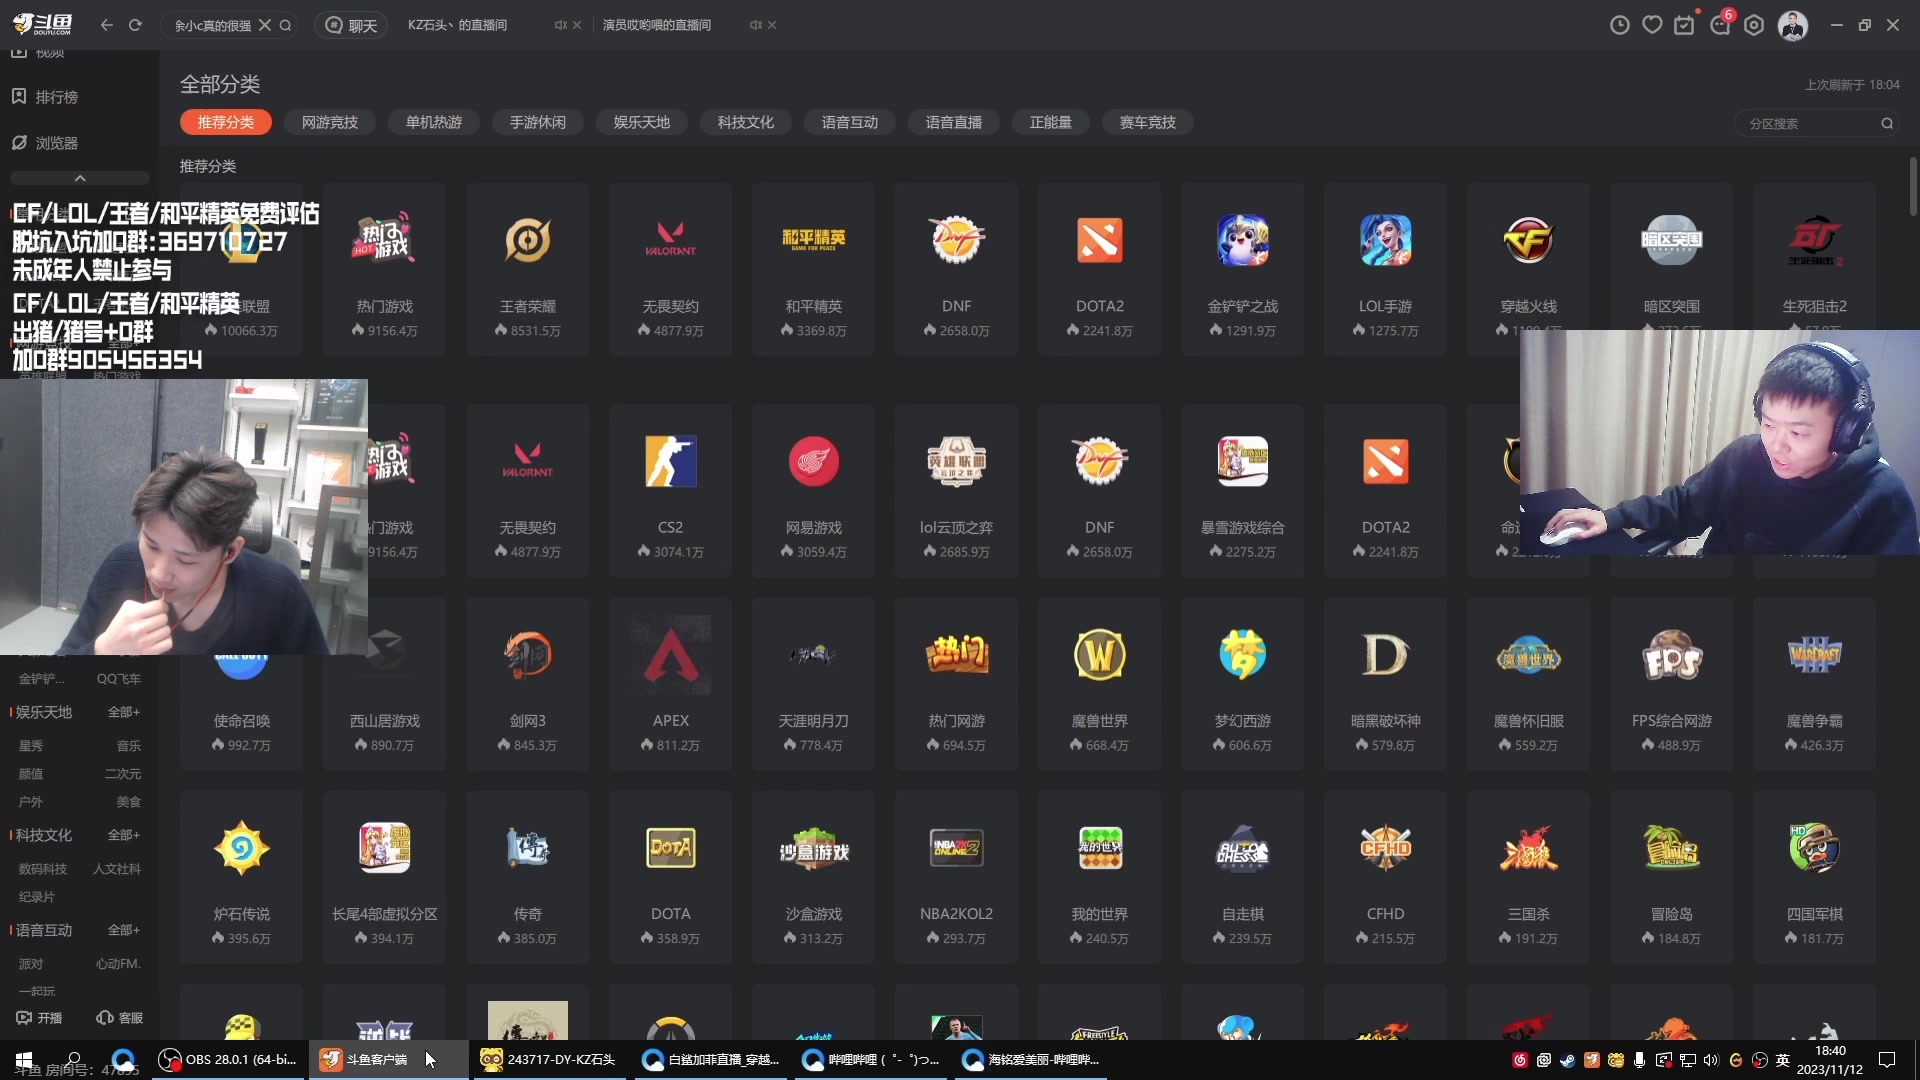The width and height of the screenshot is (1920, 1080).
Task: Open the CS2 category thumbnail
Action: click(x=670, y=462)
